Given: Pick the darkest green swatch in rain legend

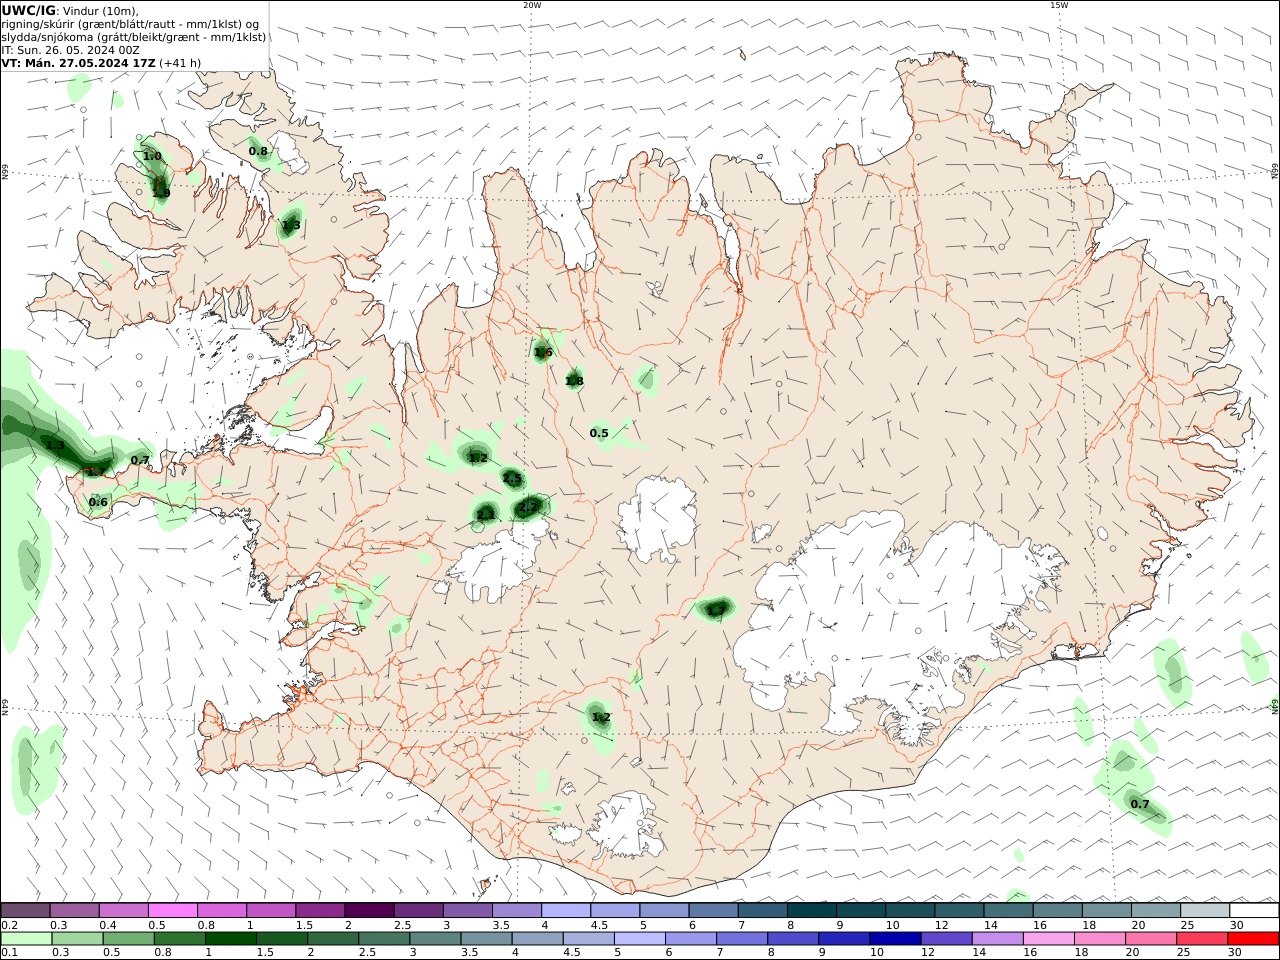Looking at the screenshot, I should 231,938.
